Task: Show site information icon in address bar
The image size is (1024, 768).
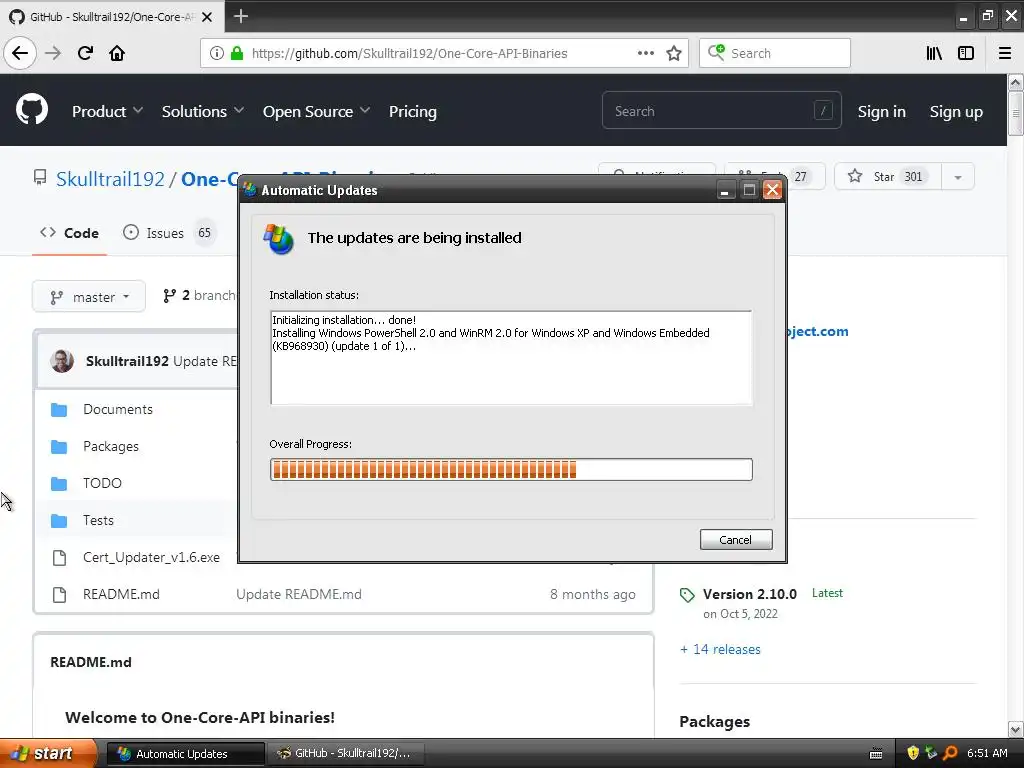Action: (217, 53)
